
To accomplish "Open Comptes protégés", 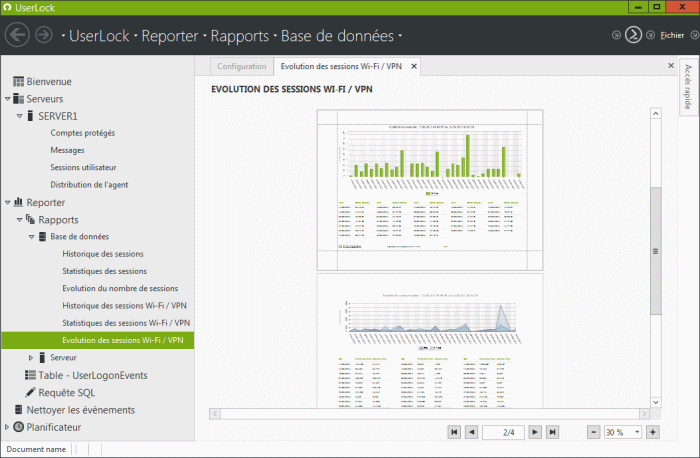I will coord(83,133).
